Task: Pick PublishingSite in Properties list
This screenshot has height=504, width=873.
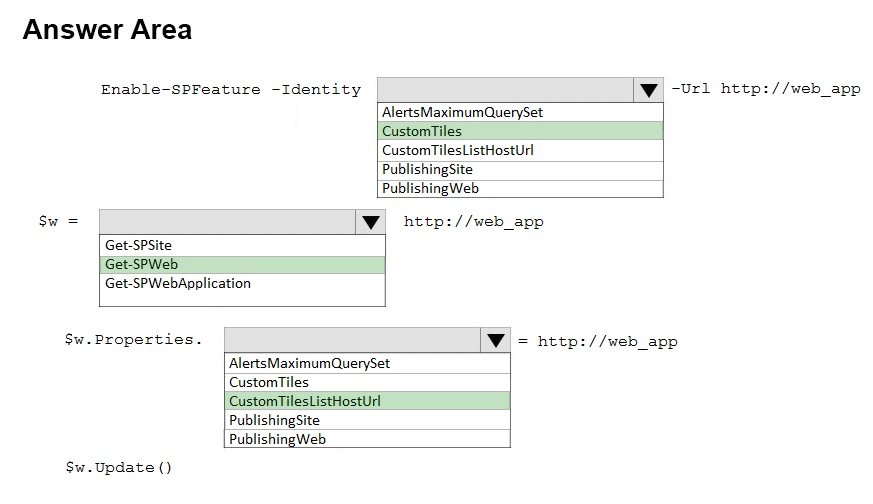Action: click(367, 420)
